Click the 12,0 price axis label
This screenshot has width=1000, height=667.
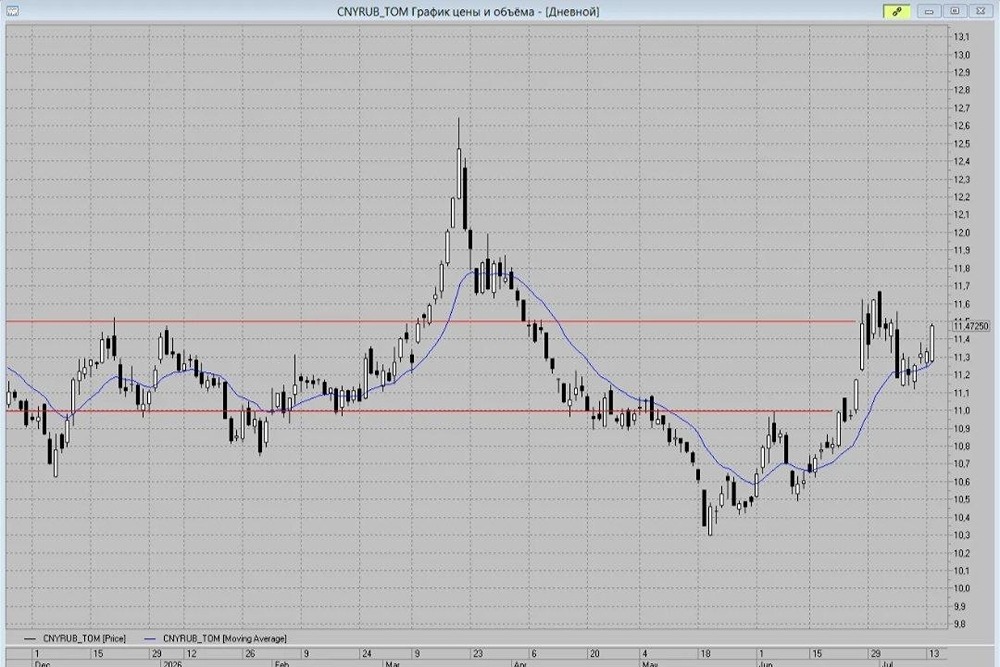(962, 233)
